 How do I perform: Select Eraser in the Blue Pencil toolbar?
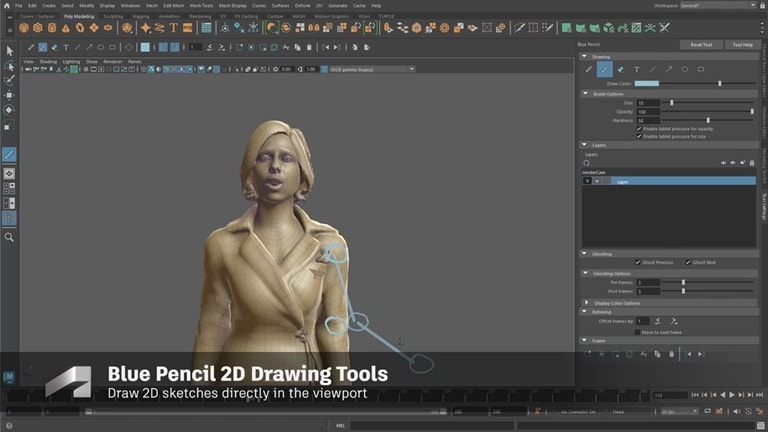click(x=54, y=48)
